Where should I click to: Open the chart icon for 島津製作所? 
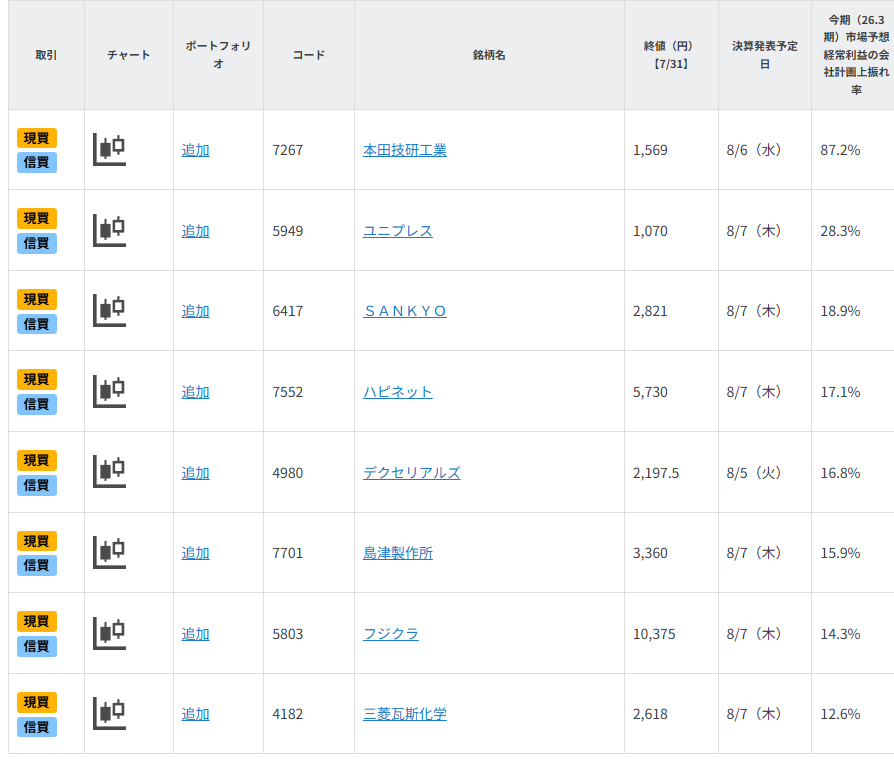[x=109, y=552]
